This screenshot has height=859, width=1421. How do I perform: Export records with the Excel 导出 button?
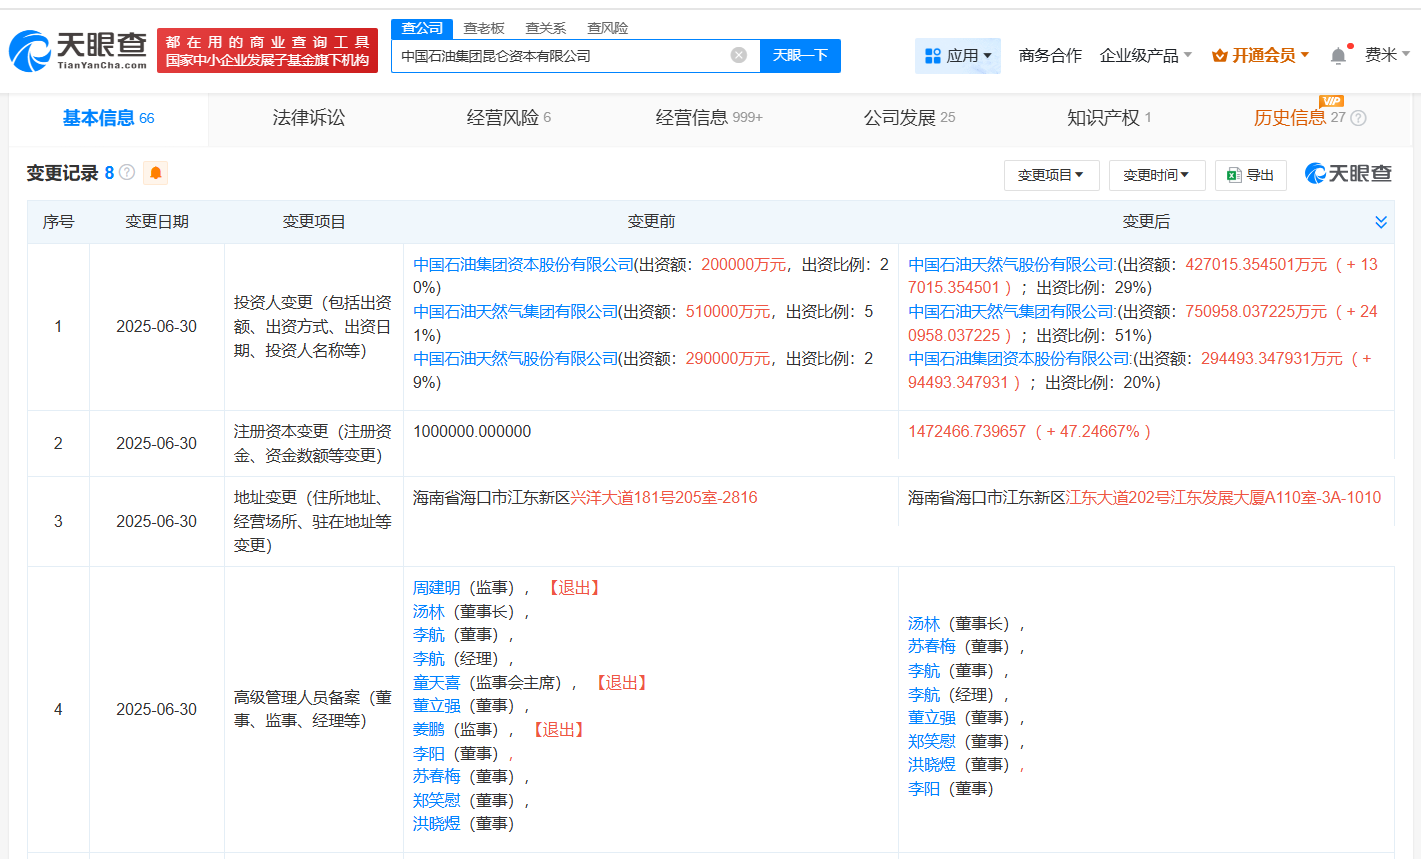[x=1250, y=175]
